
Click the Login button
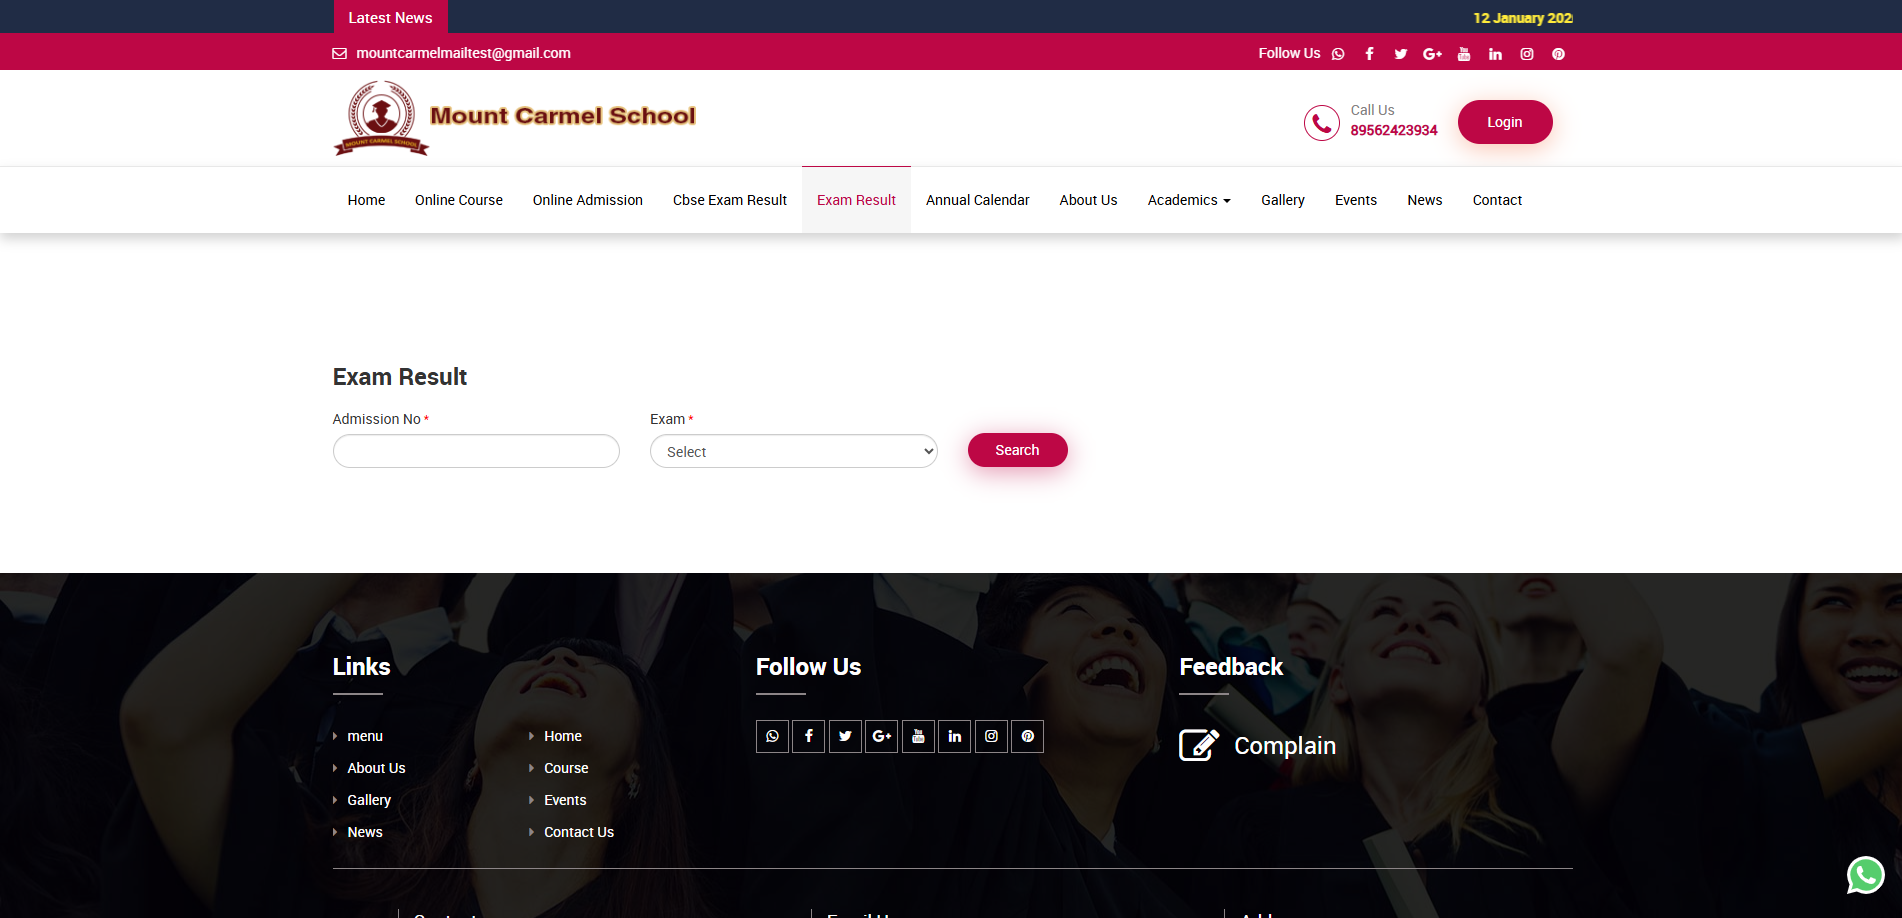pyautogui.click(x=1504, y=122)
